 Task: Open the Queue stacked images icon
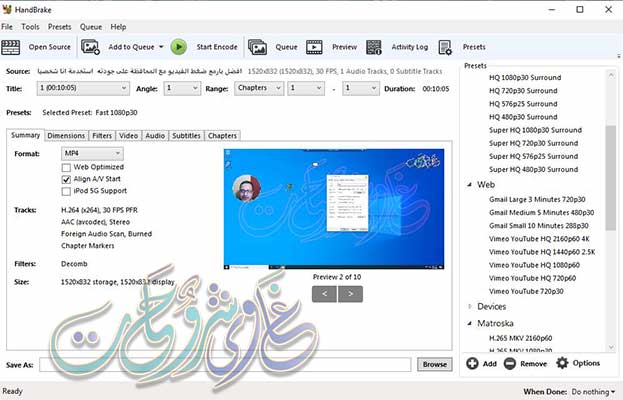257,47
